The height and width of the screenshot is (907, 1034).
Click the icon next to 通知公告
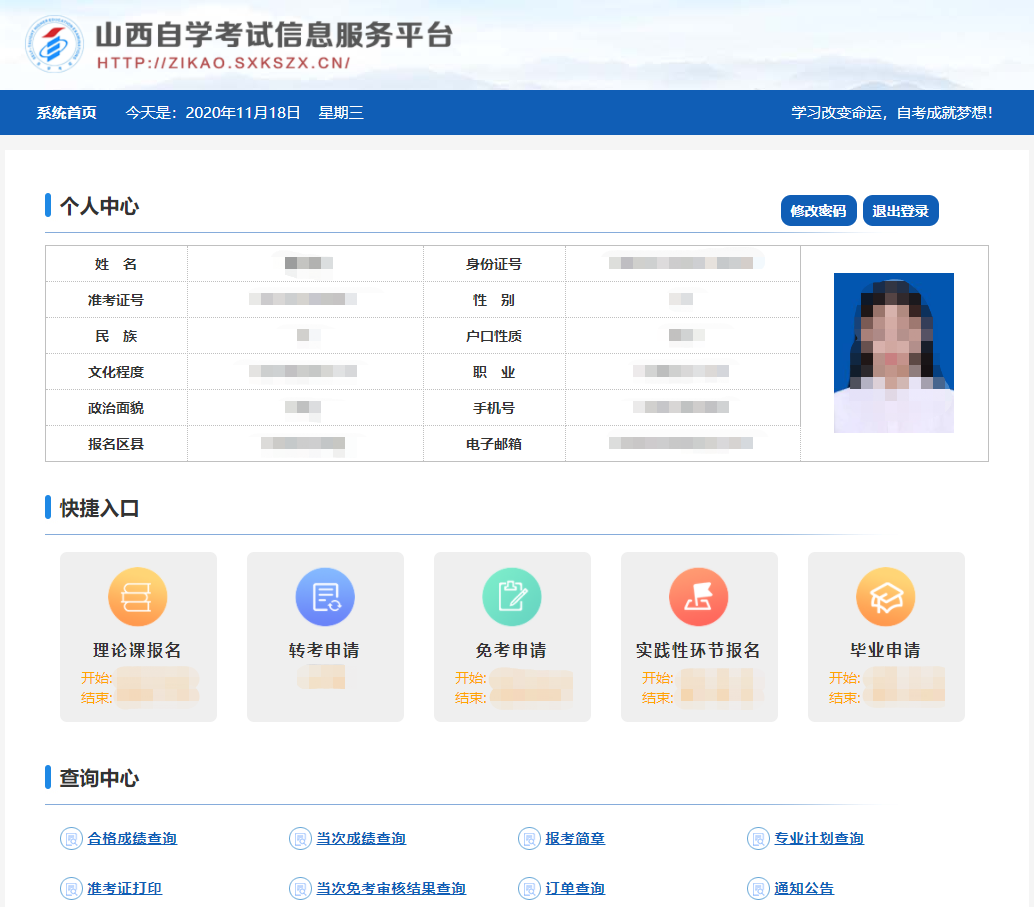755,888
